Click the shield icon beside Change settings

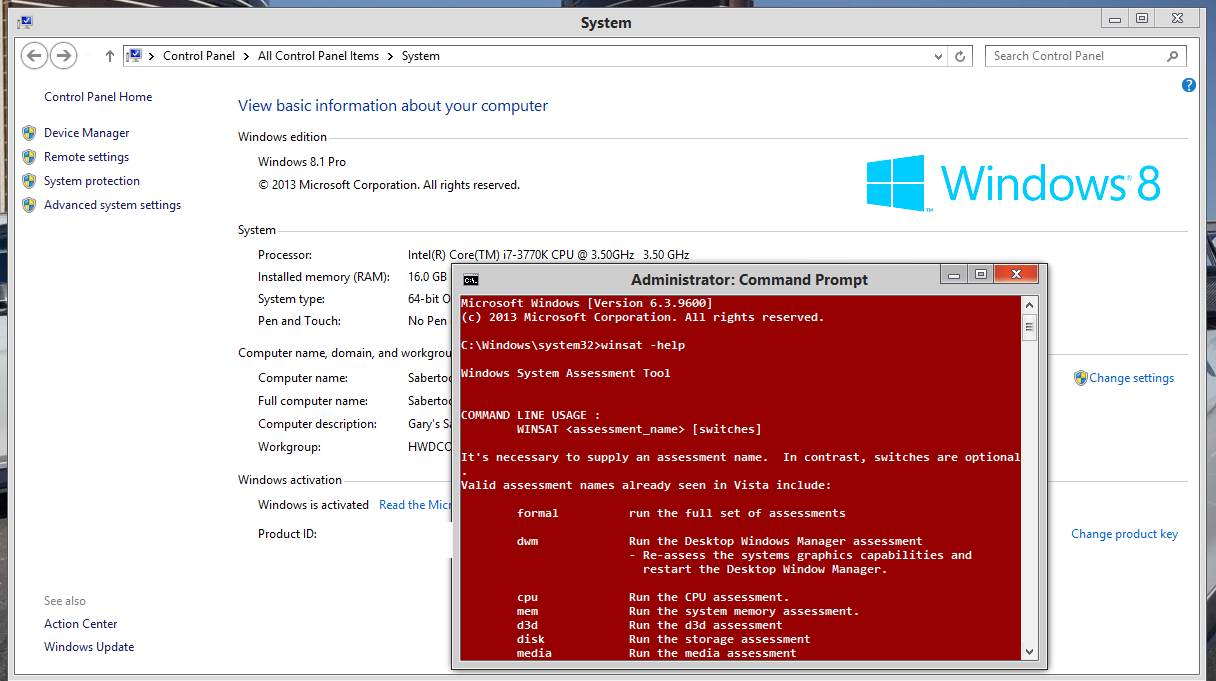(1081, 377)
